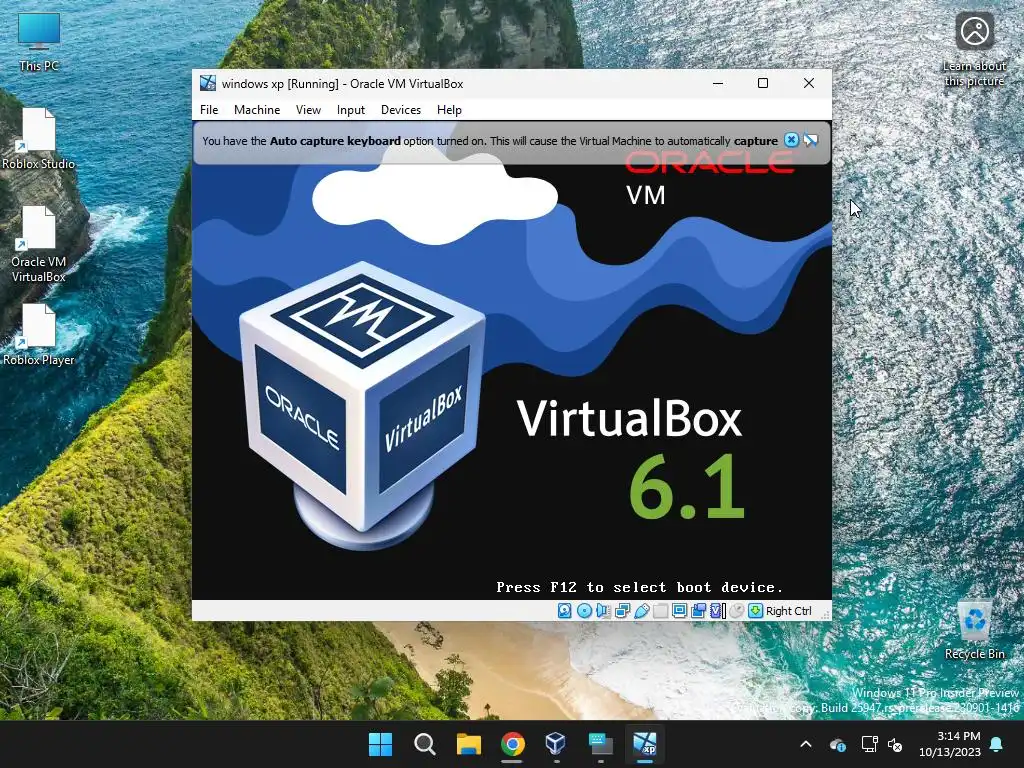Open taskbar Search

pos(424,744)
